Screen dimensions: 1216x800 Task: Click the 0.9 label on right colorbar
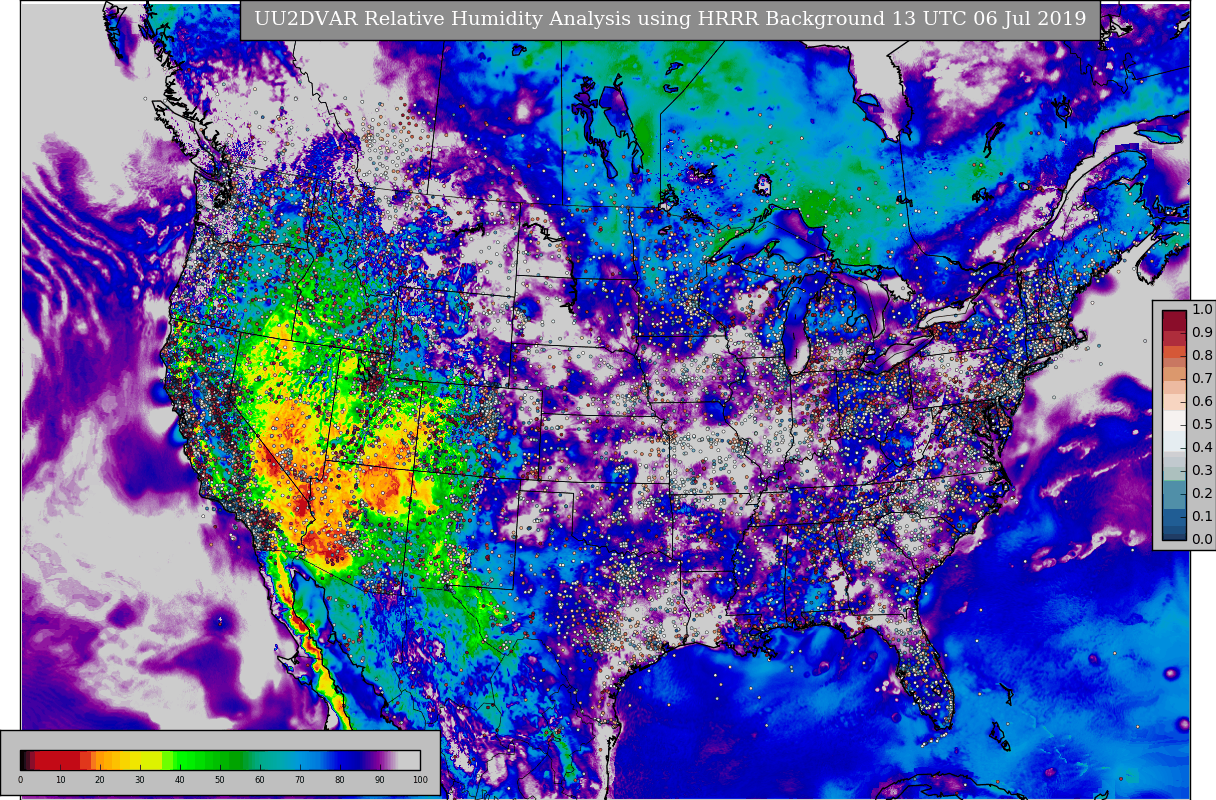coord(1202,333)
